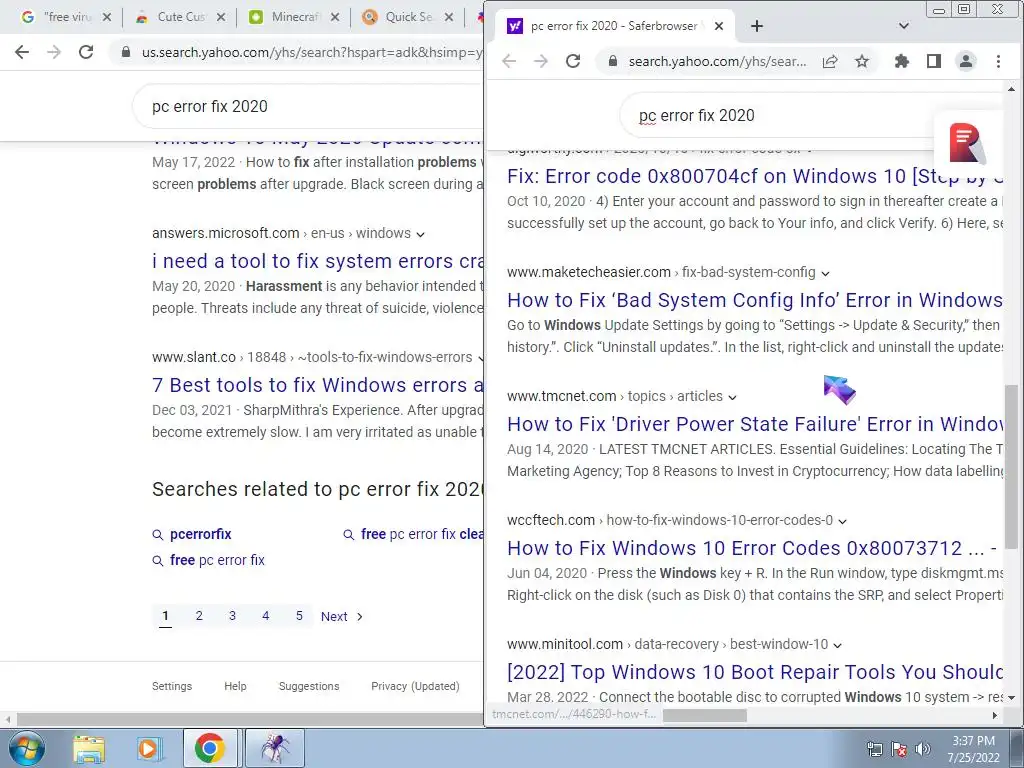The height and width of the screenshot is (768, 1024).
Task: Click Saferbrowser window vertical scrollbar thumb
Action: tap(1011, 467)
